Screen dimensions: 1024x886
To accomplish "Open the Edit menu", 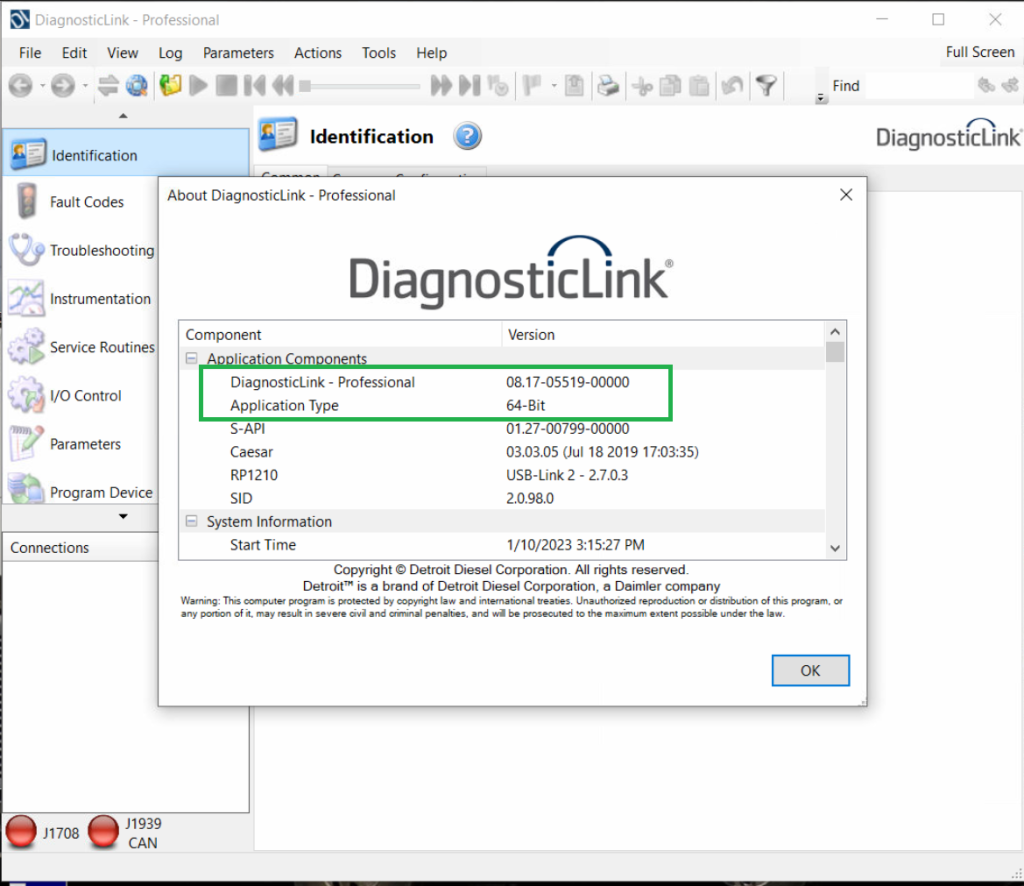I will coord(74,53).
